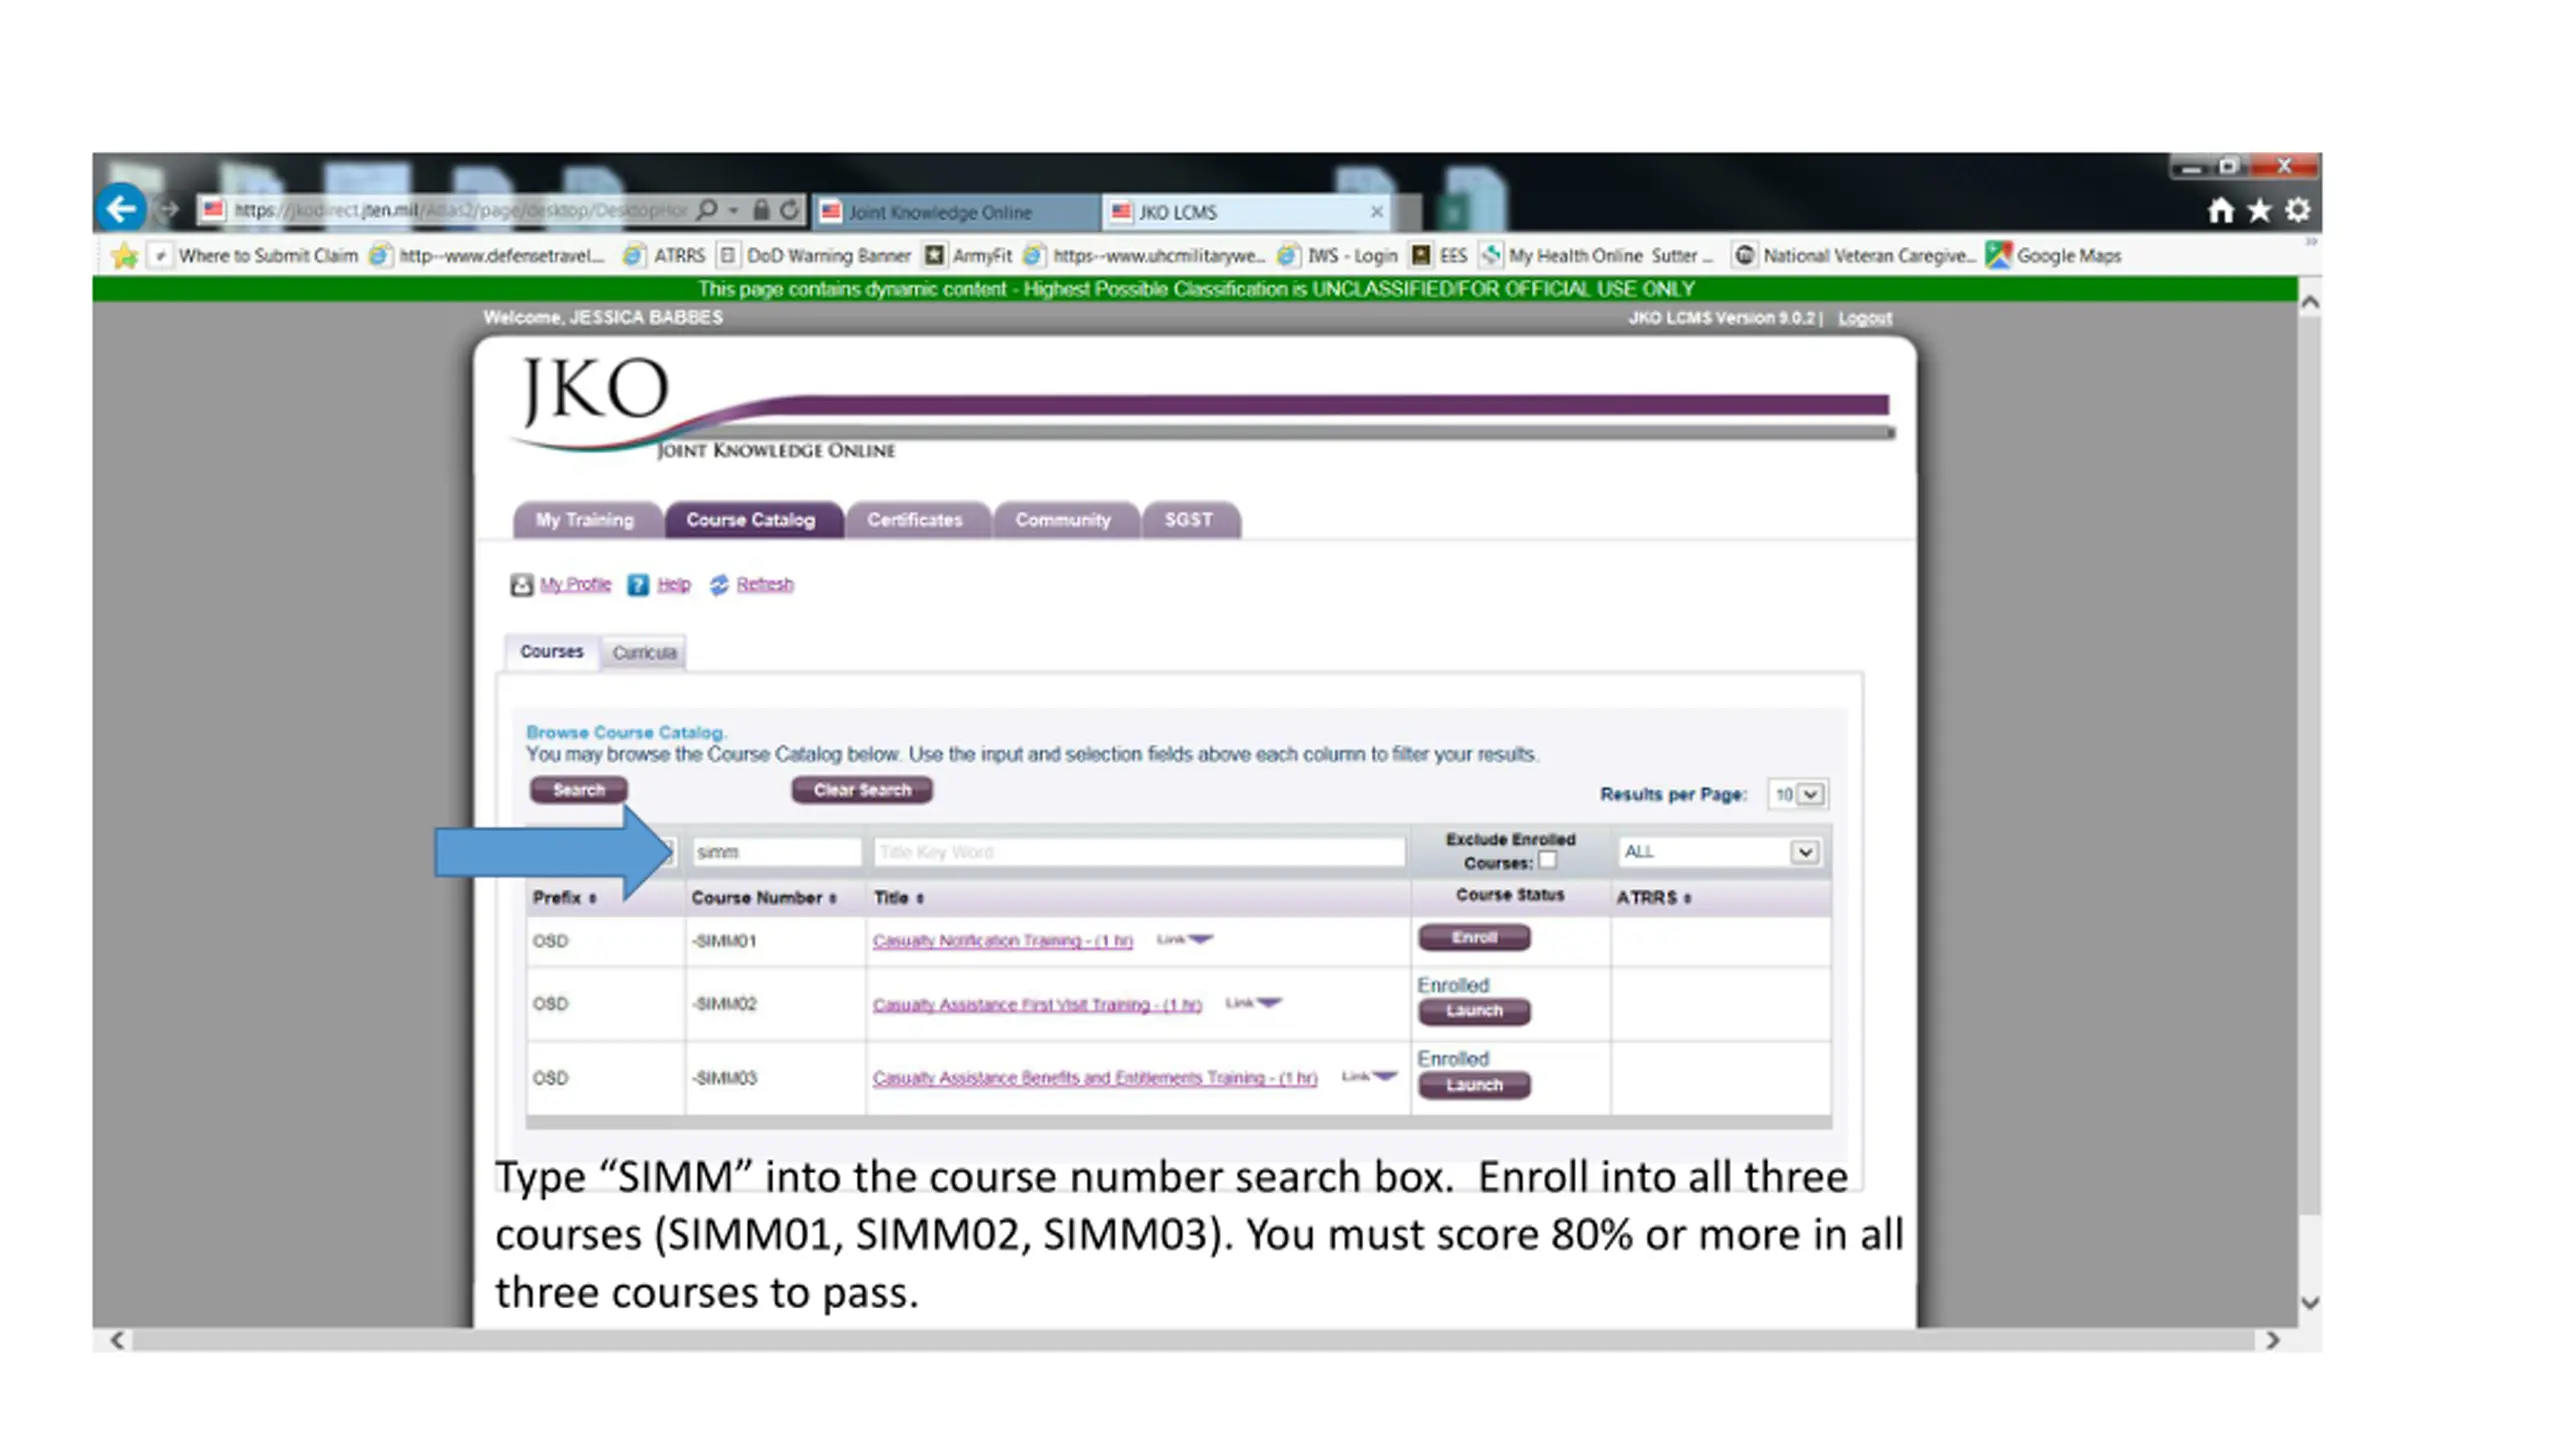Toggle Exclude Enrolled Courses checkbox
This screenshot has width=2560, height=1440.
[1547, 860]
